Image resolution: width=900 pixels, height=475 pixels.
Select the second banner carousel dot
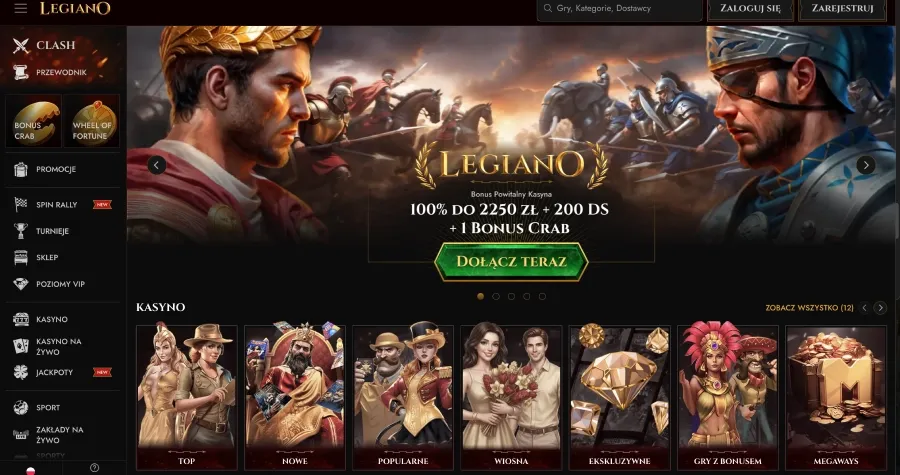click(496, 297)
